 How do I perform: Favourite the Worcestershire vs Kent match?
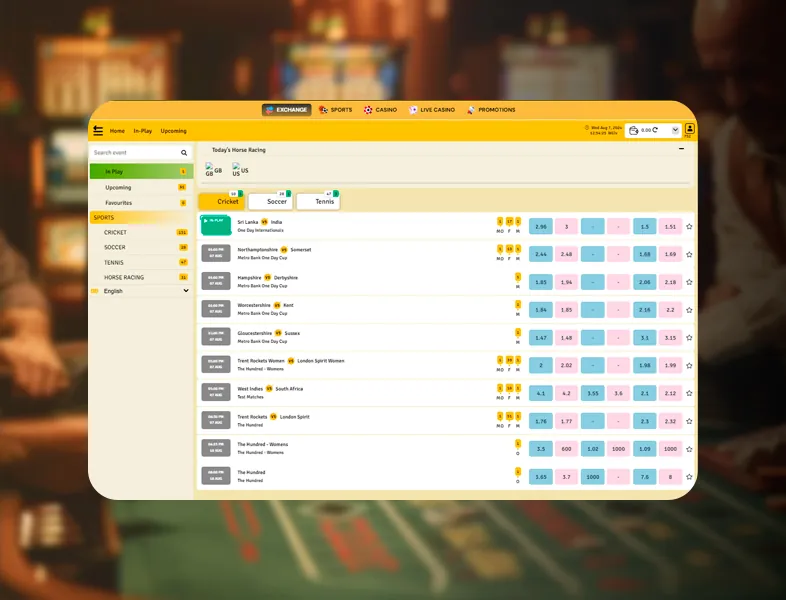click(x=689, y=310)
